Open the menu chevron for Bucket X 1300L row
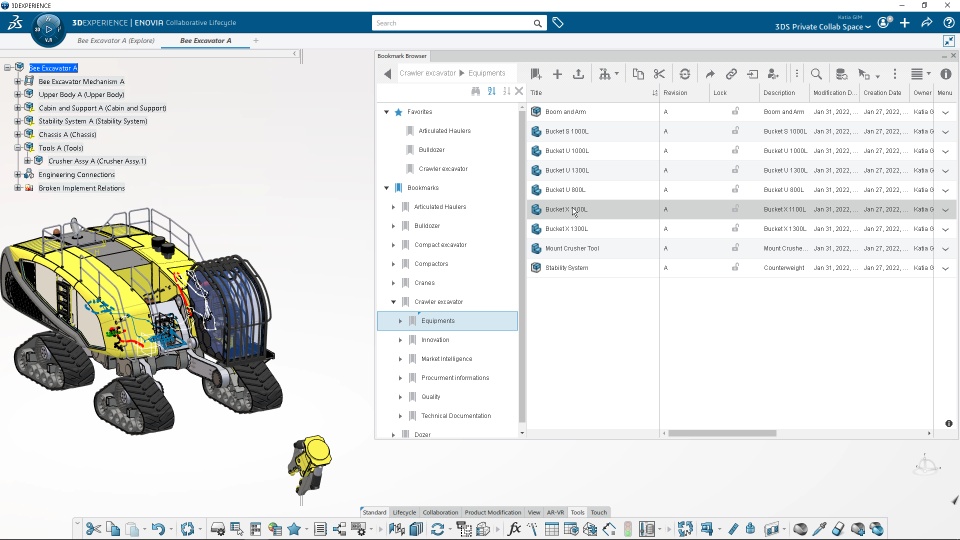The height and width of the screenshot is (540, 960). (945, 229)
